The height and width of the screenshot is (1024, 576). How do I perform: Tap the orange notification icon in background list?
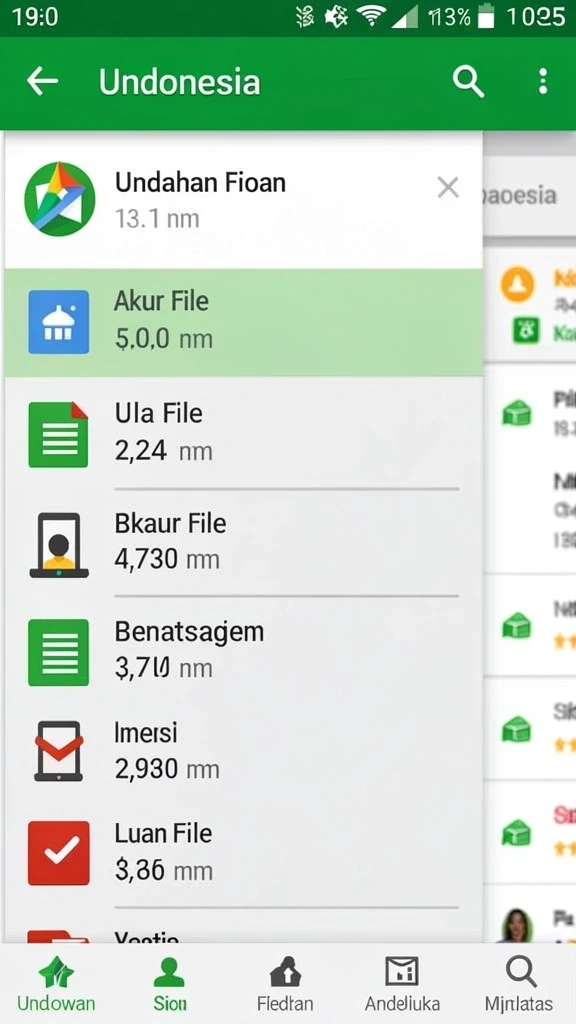517,285
